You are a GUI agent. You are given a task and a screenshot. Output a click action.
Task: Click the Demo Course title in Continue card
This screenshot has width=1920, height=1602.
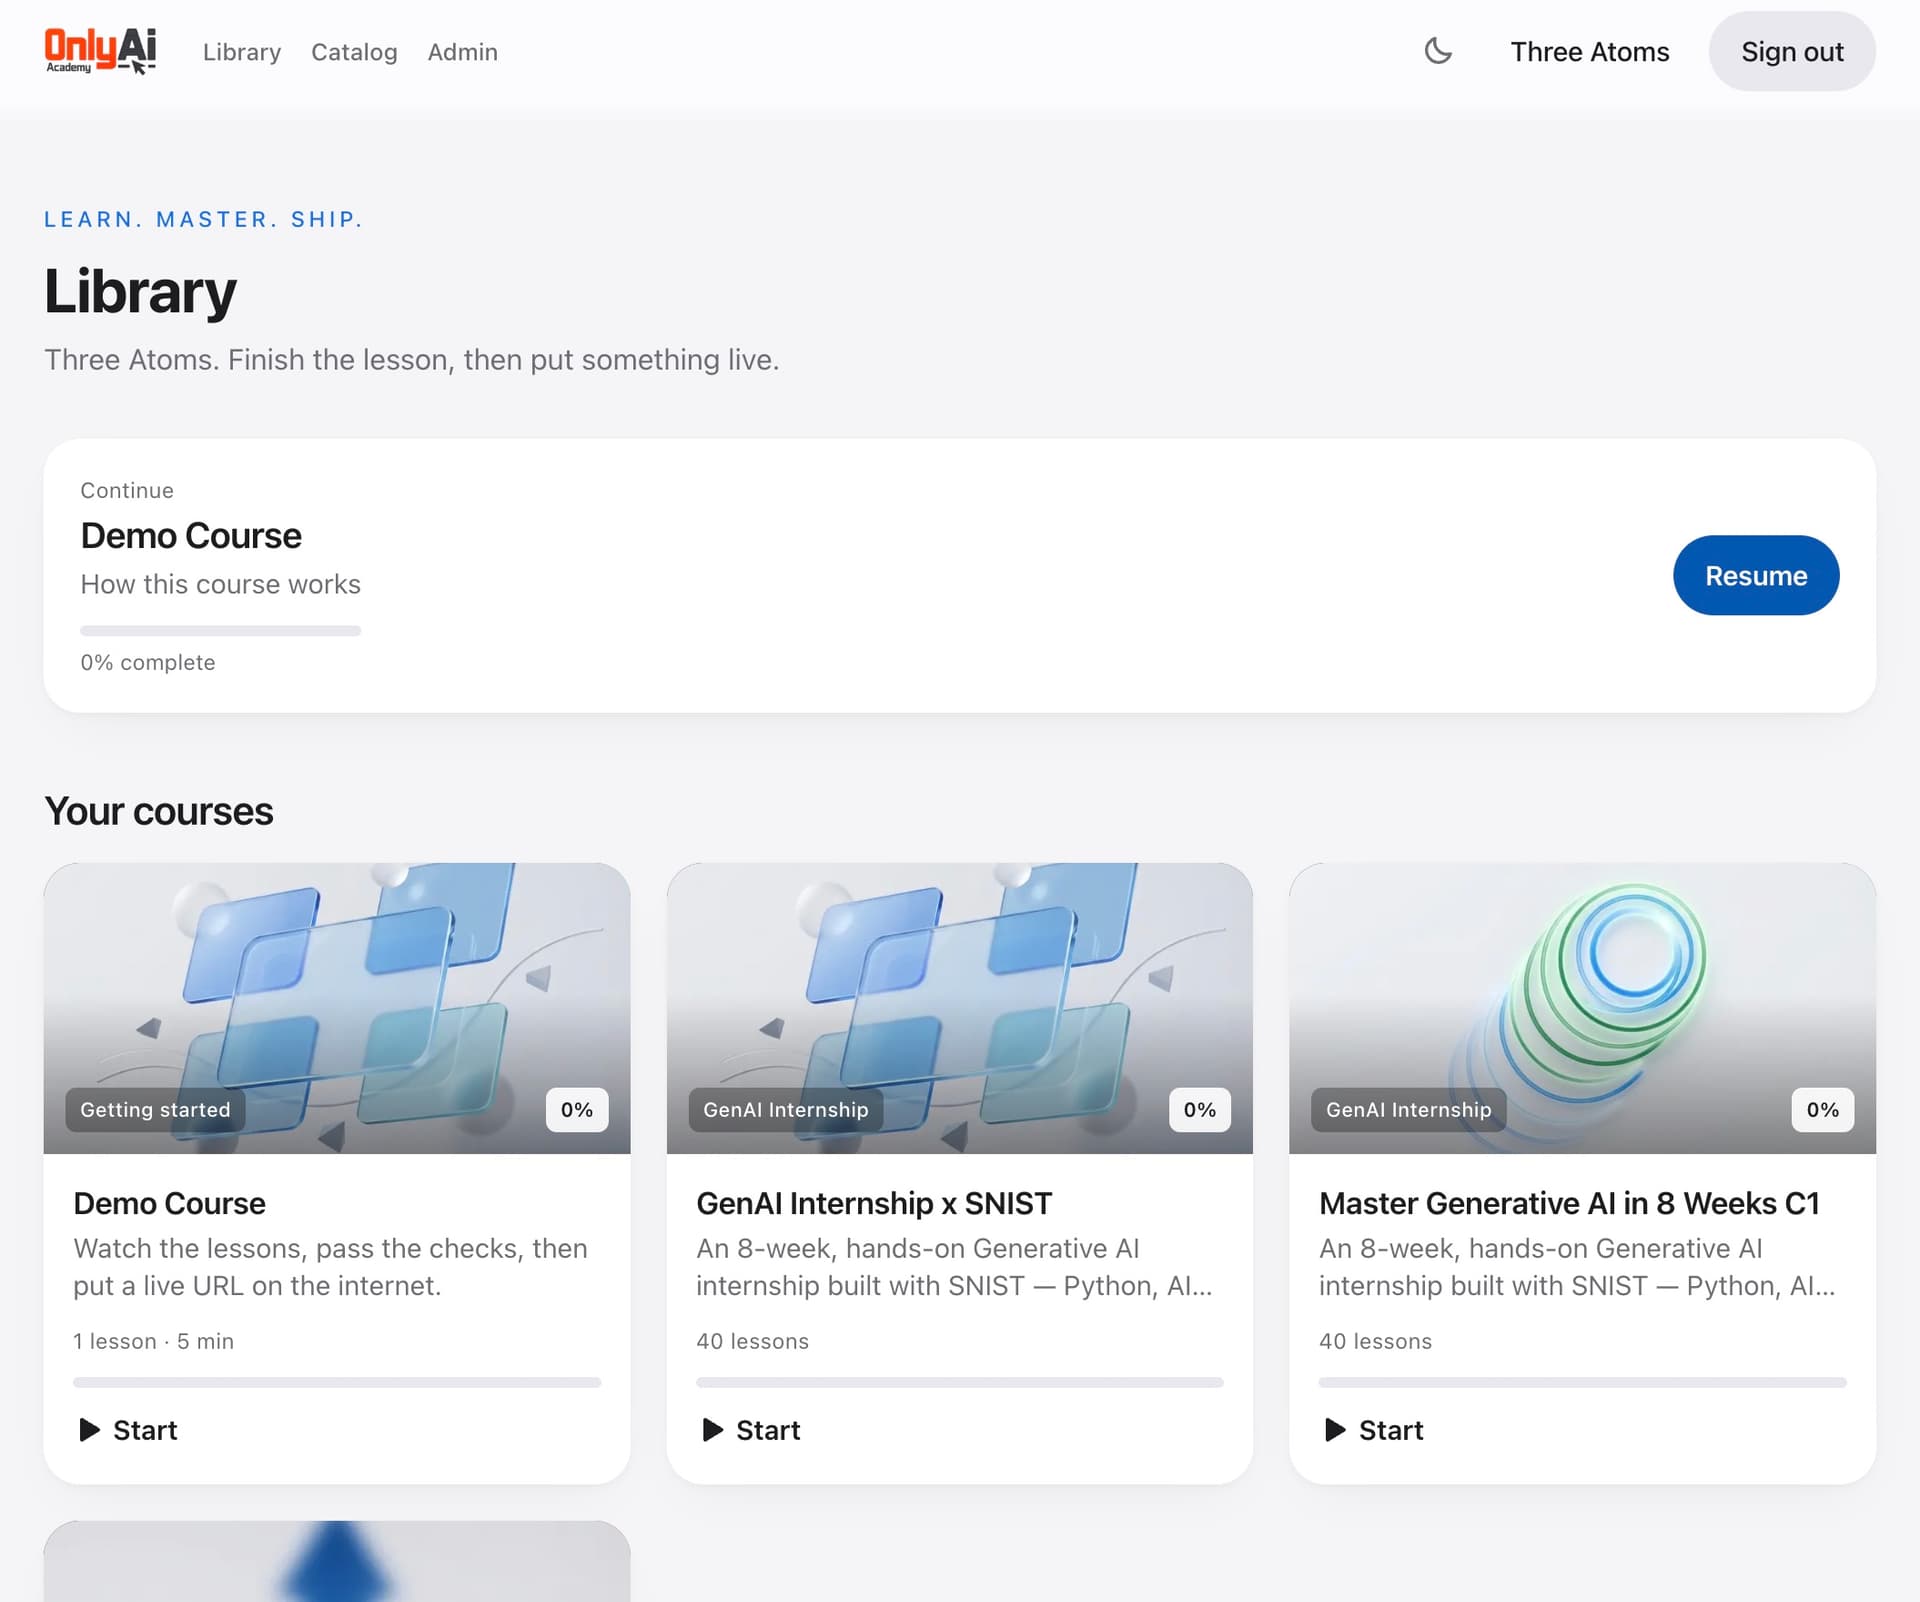coord(191,536)
